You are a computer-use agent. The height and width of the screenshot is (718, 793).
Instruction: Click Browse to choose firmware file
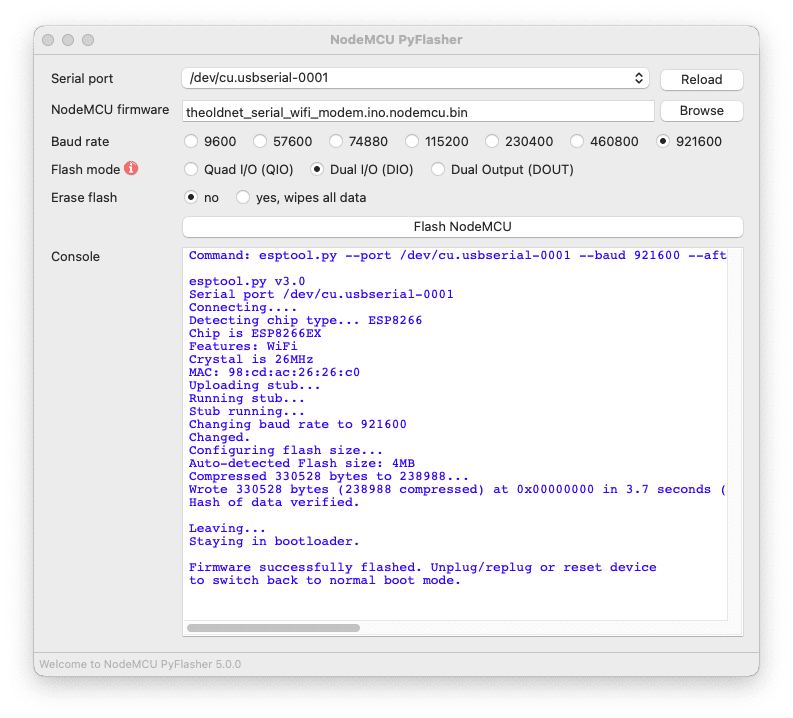[701, 111]
